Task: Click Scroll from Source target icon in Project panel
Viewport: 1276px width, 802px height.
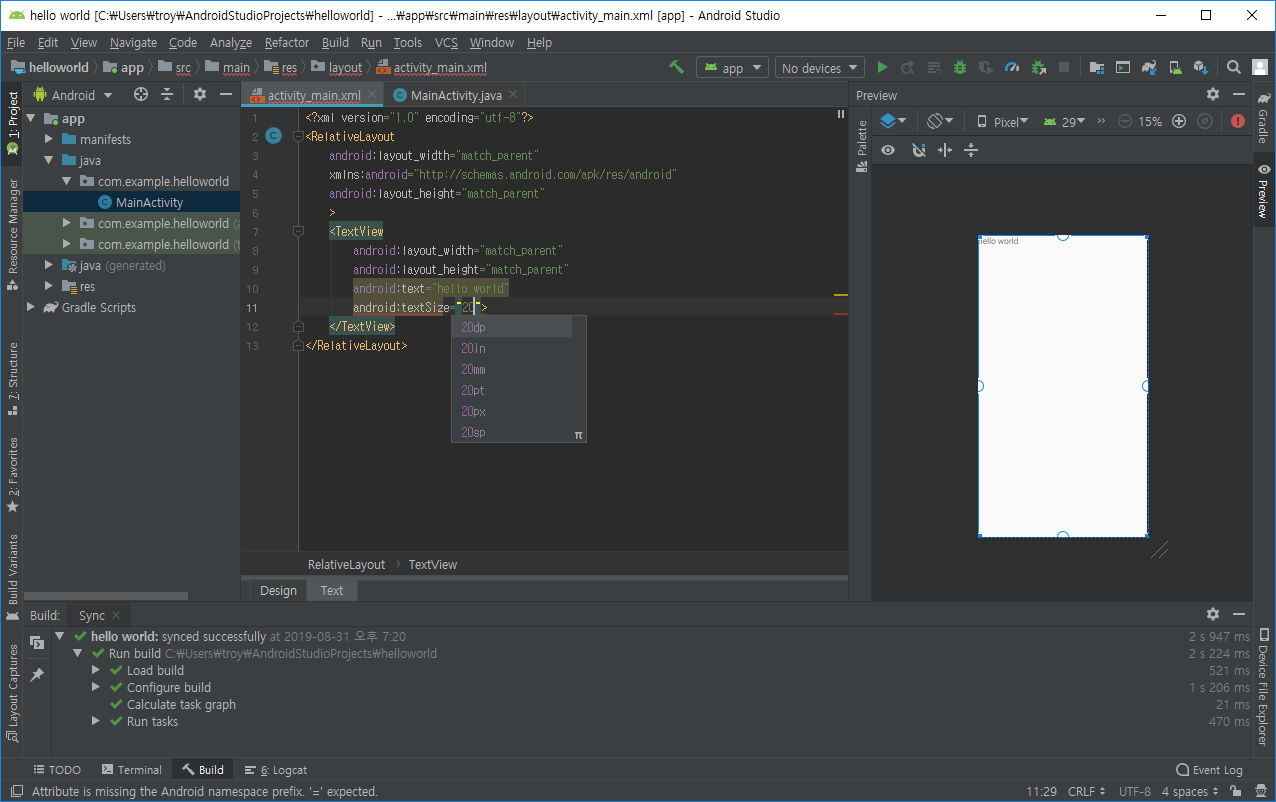Action: [141, 94]
